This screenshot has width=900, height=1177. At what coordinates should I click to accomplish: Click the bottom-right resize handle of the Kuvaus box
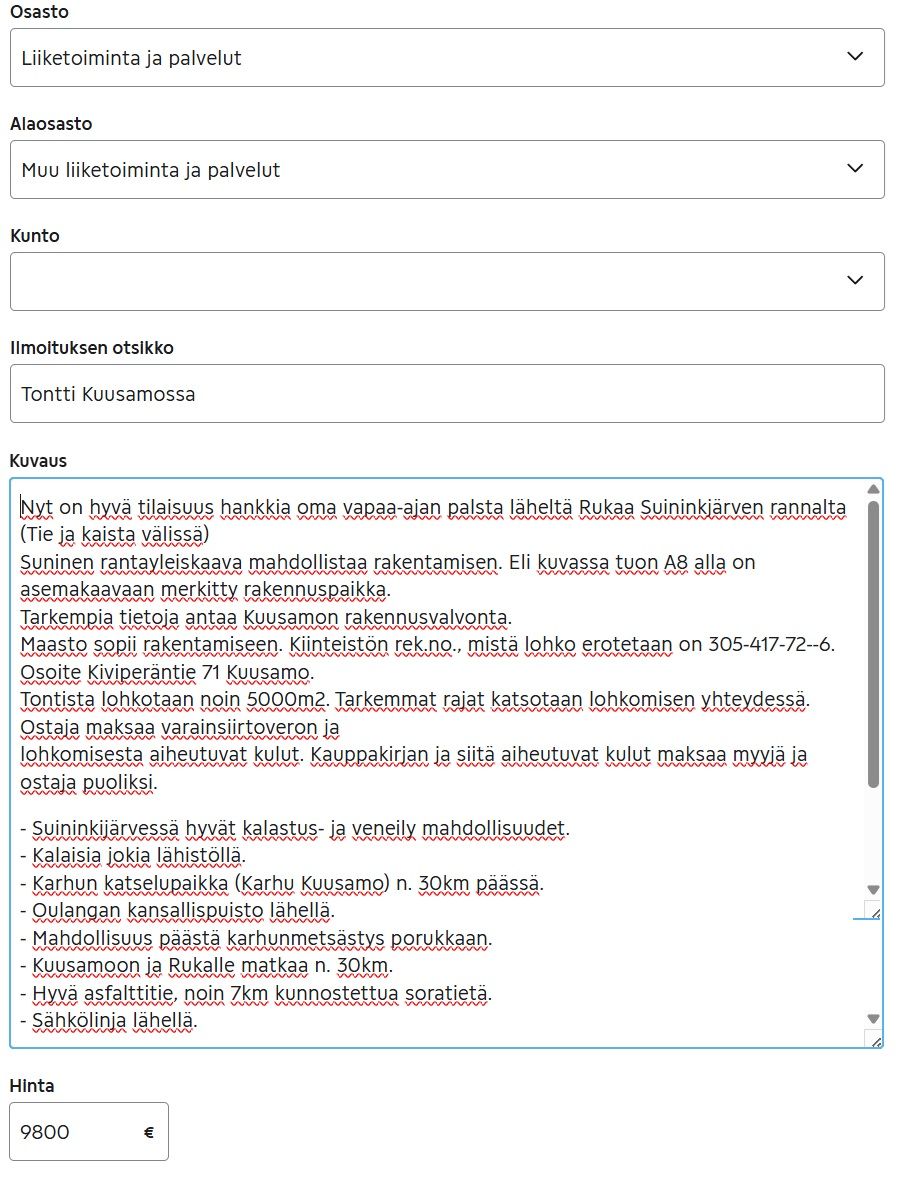pyautogui.click(x=876, y=1041)
